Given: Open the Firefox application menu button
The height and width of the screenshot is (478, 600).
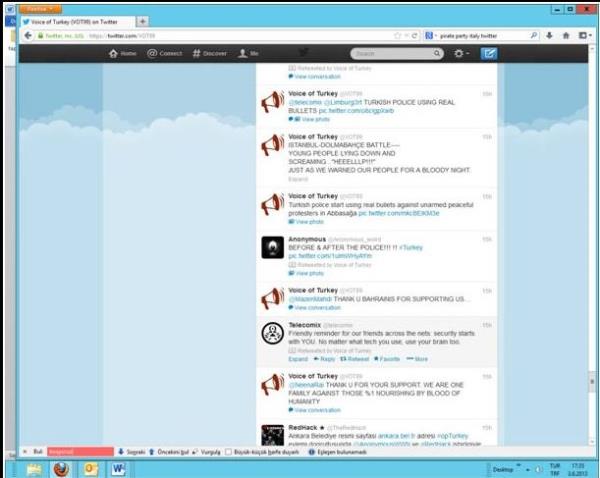Looking at the screenshot, I should point(40,9).
